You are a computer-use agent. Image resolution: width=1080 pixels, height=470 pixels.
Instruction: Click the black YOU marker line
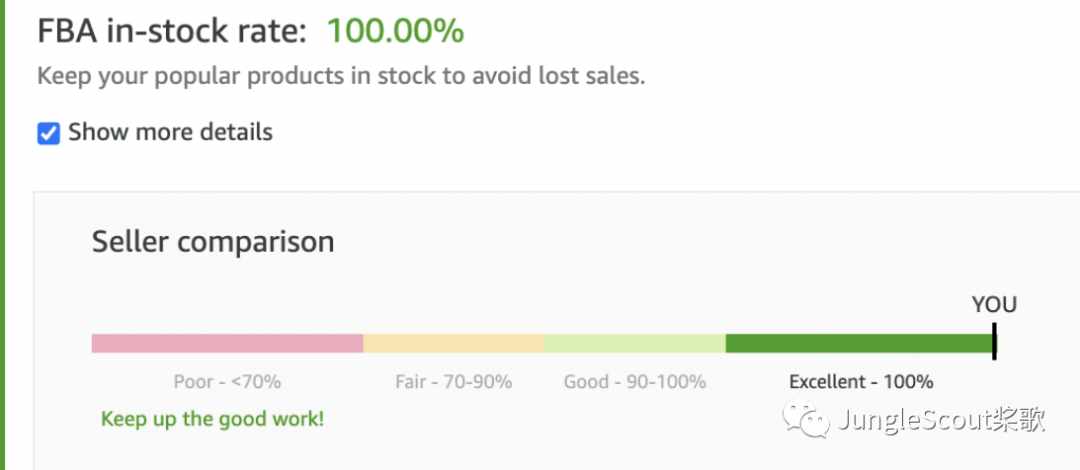[994, 341]
